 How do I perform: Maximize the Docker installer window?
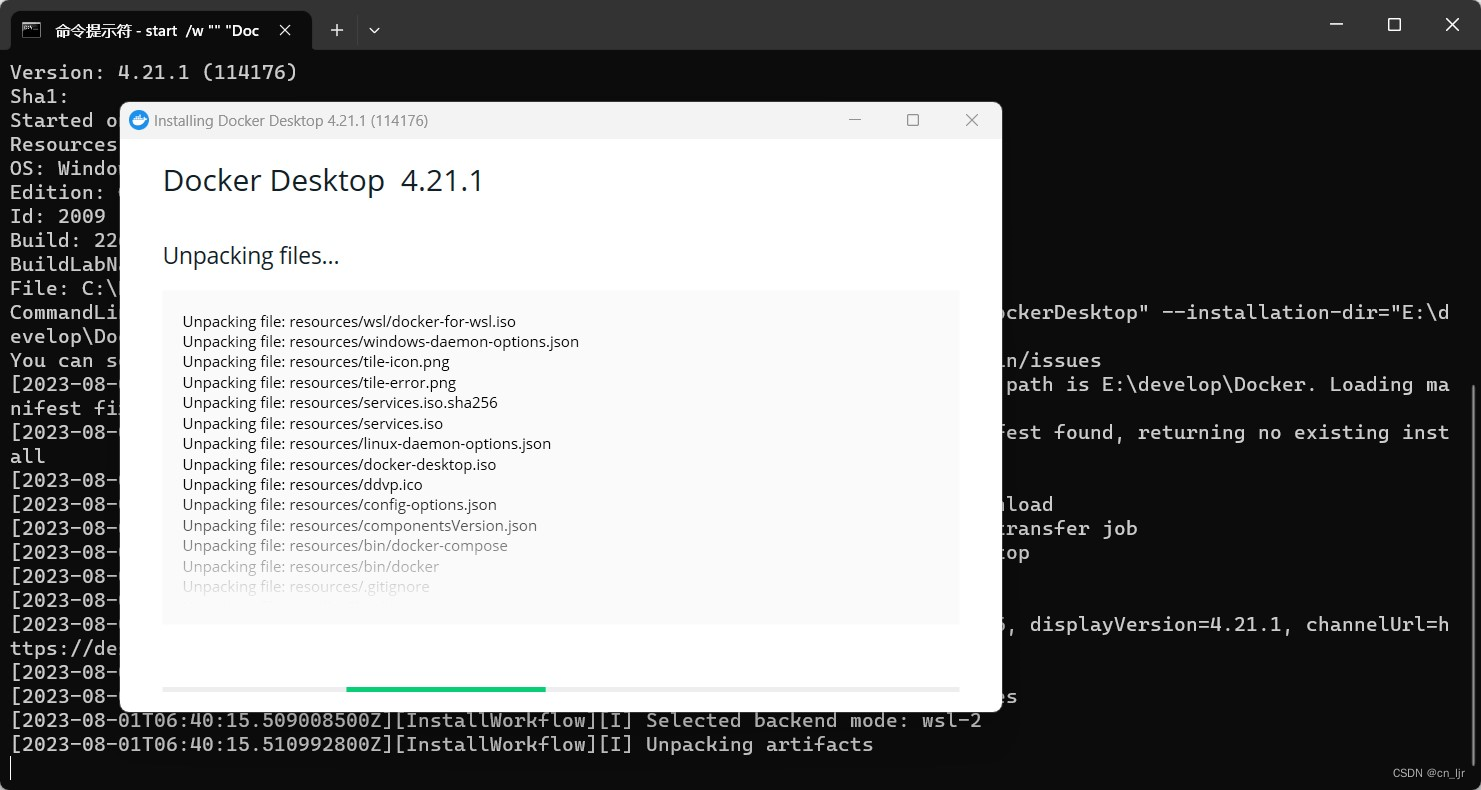(913, 120)
